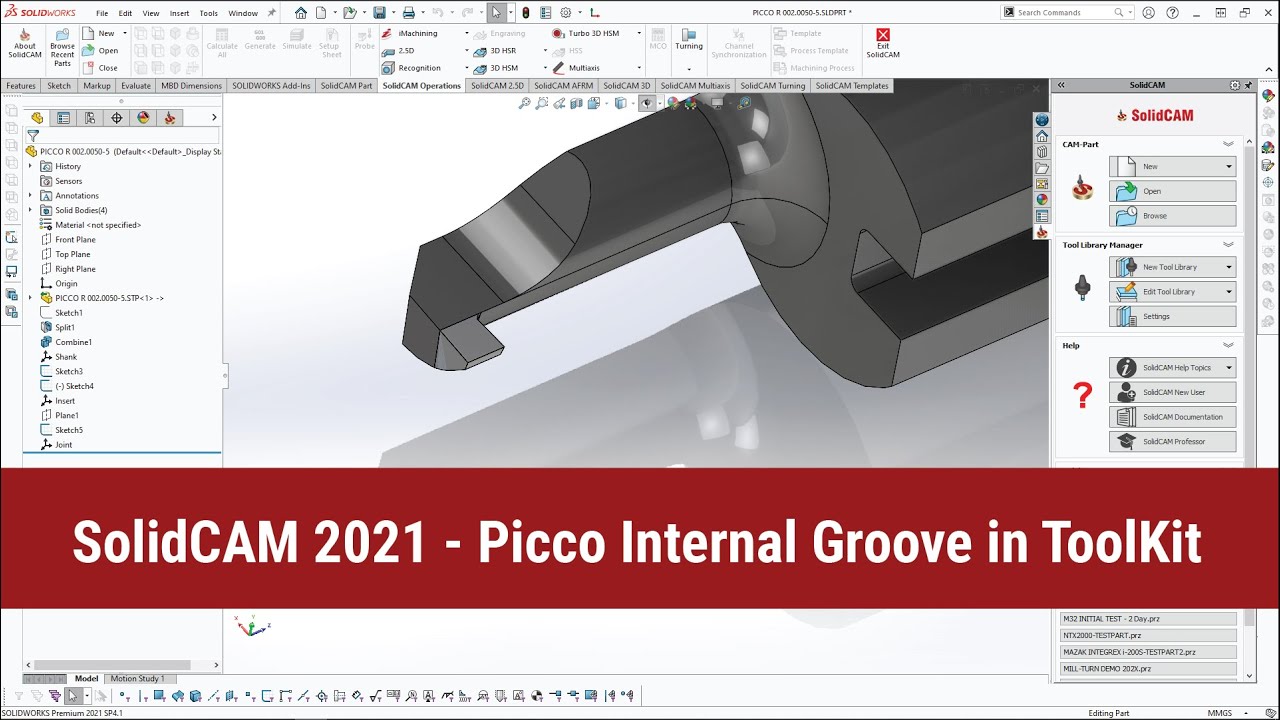Click the Home icon in the title toolbar
This screenshot has width=1280, height=720.
301,13
